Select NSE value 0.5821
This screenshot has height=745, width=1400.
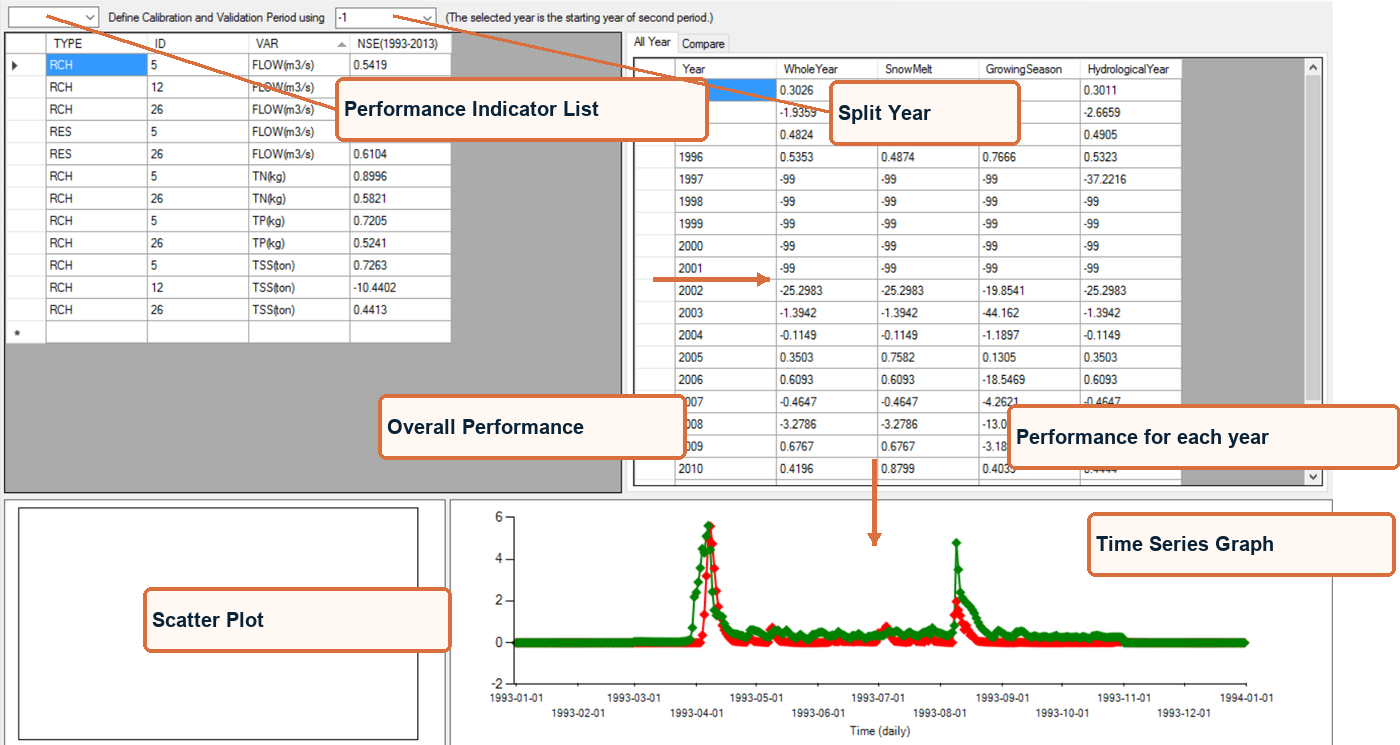(x=400, y=198)
